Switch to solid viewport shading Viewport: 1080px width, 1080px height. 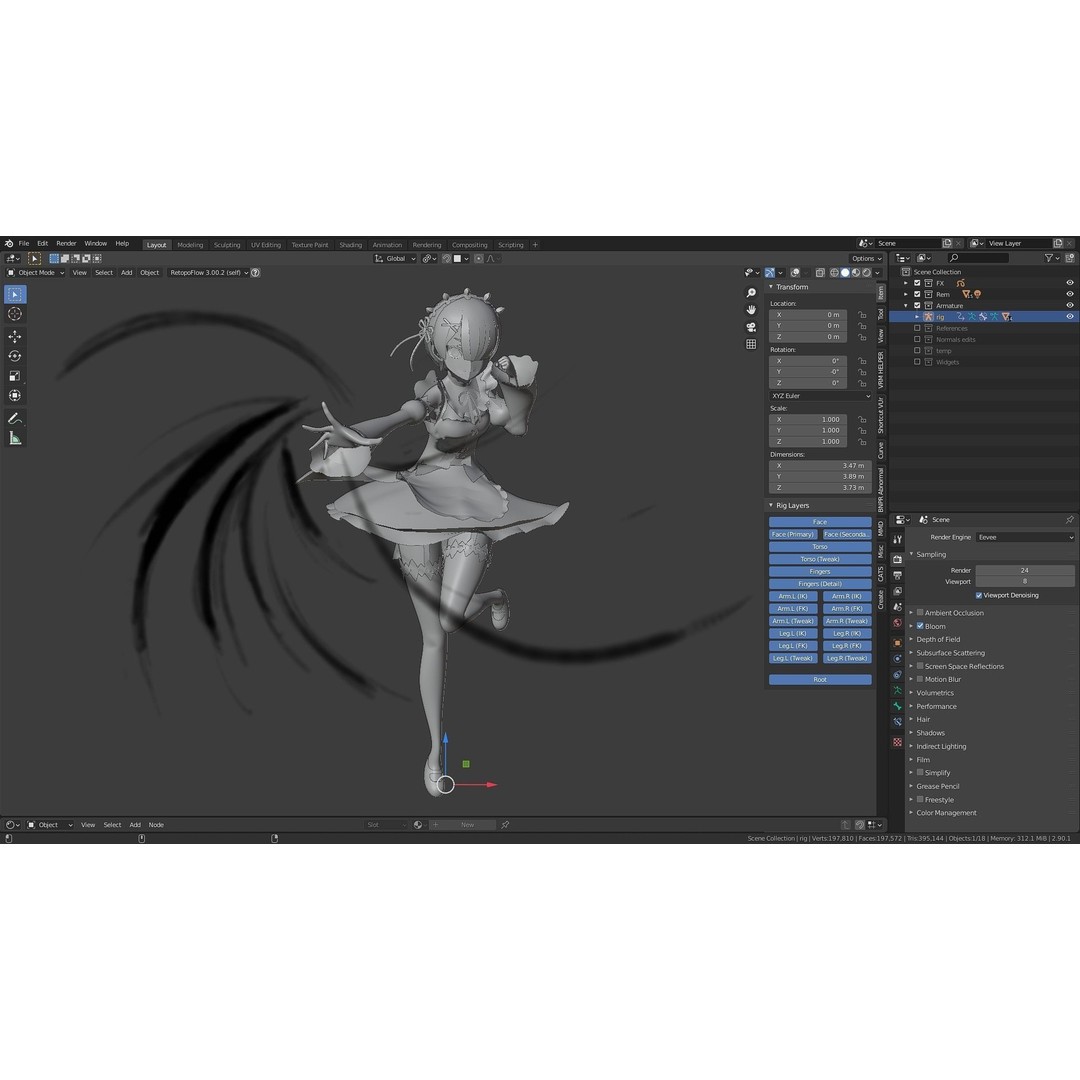(845, 273)
